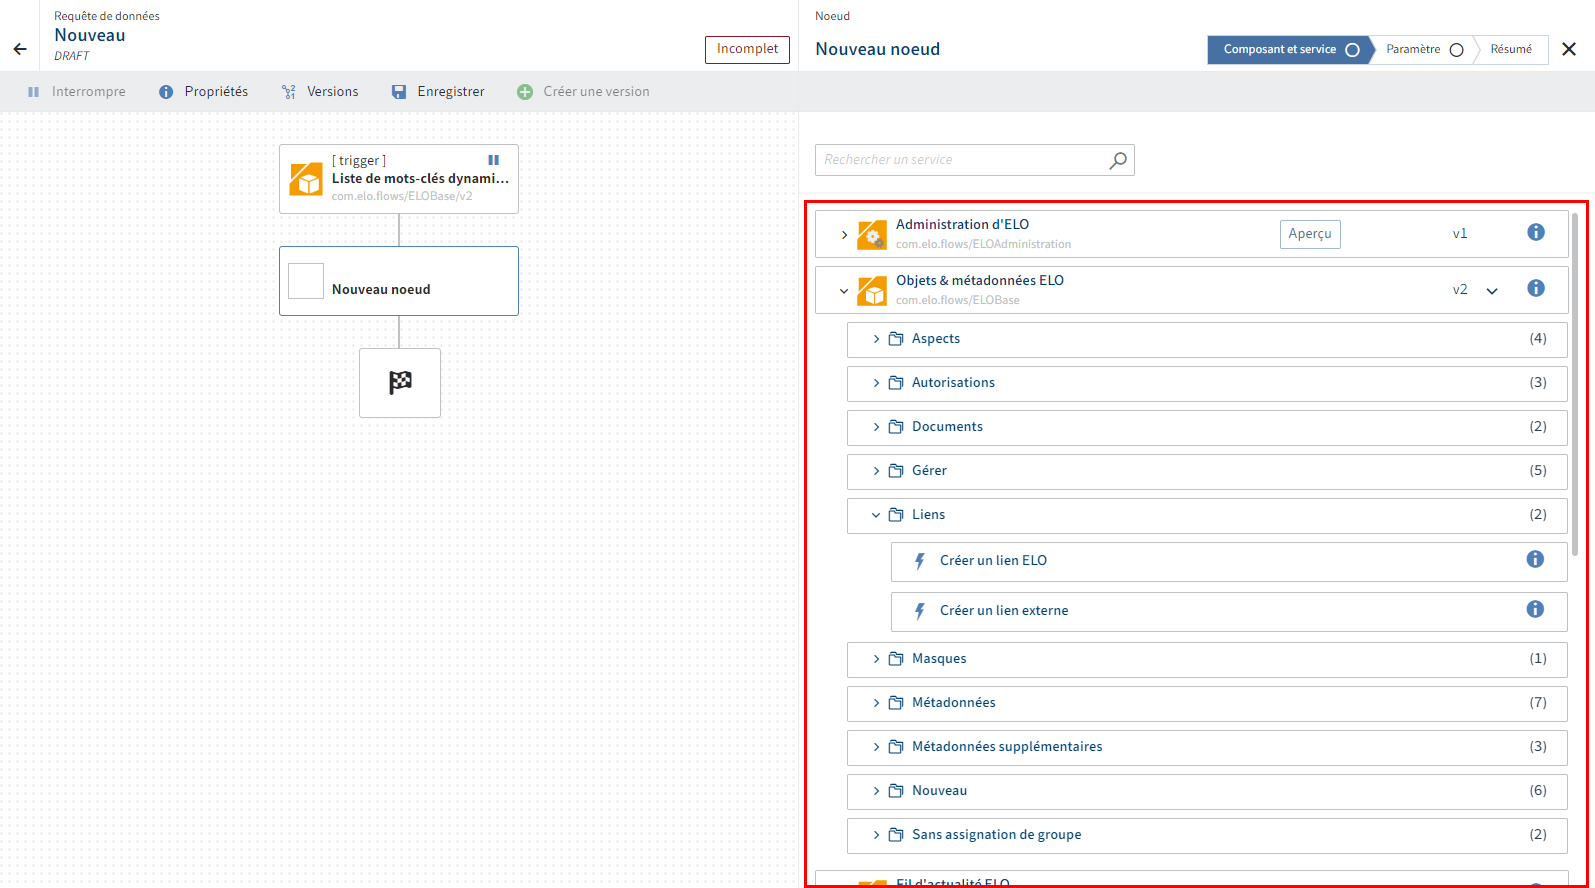Click the search magnifier icon

tap(1118, 160)
